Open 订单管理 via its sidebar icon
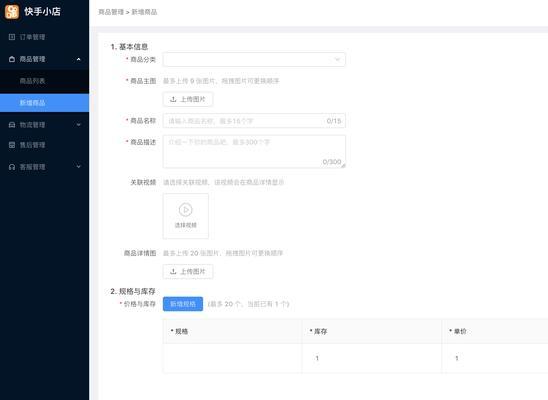548x400 pixels. pos(12,37)
